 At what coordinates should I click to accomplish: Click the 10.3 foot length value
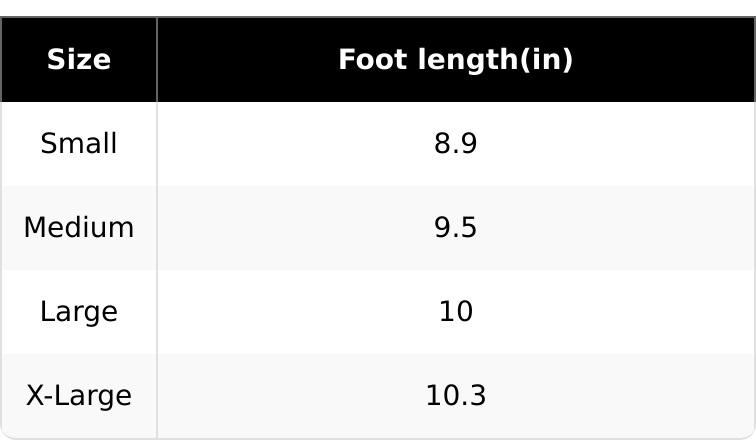click(455, 396)
